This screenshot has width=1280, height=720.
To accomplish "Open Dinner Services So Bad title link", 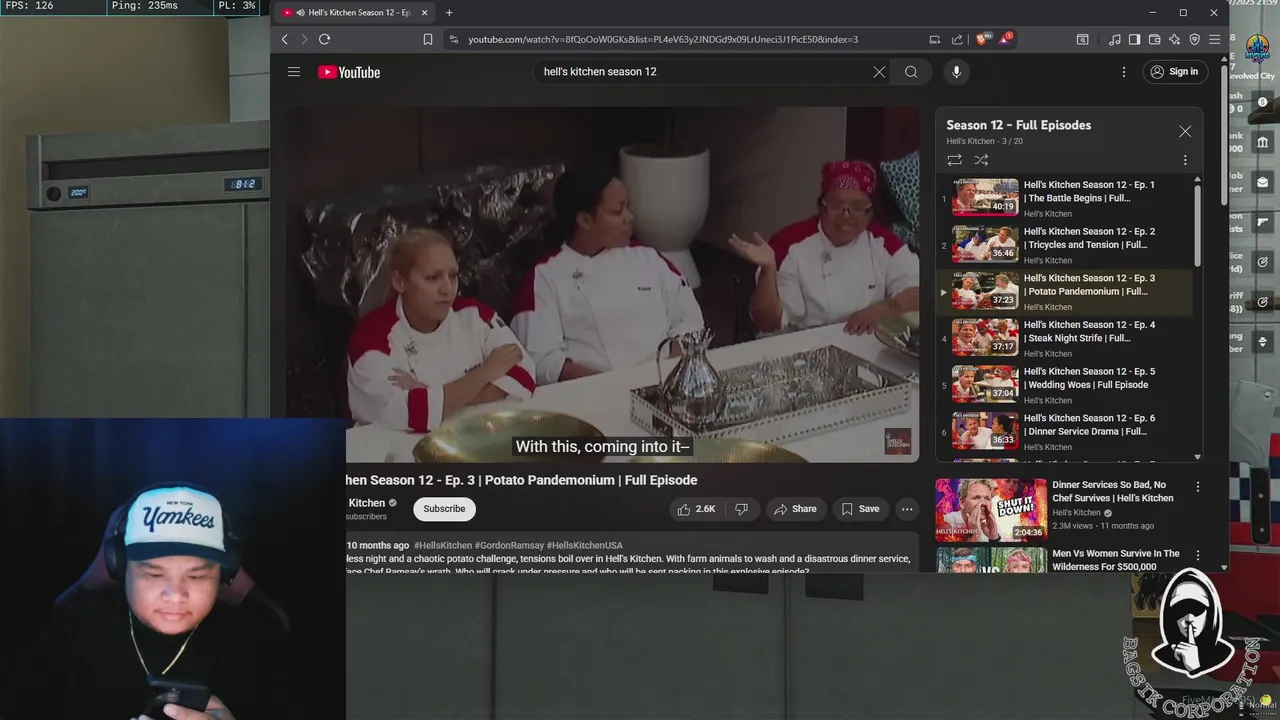I will 1113,491.
